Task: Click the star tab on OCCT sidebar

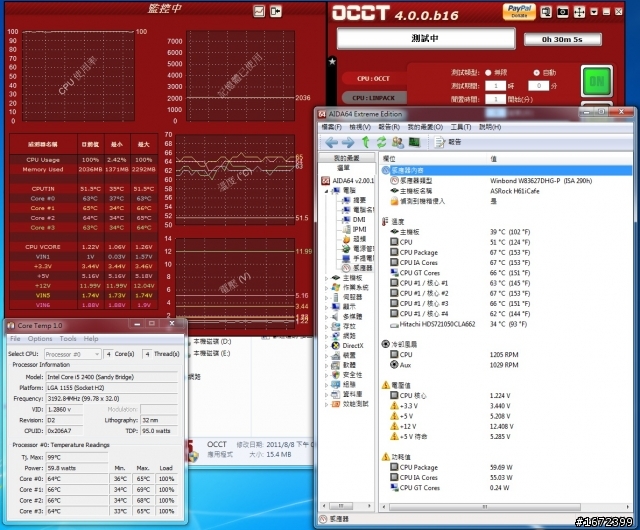Action: tap(332, 61)
